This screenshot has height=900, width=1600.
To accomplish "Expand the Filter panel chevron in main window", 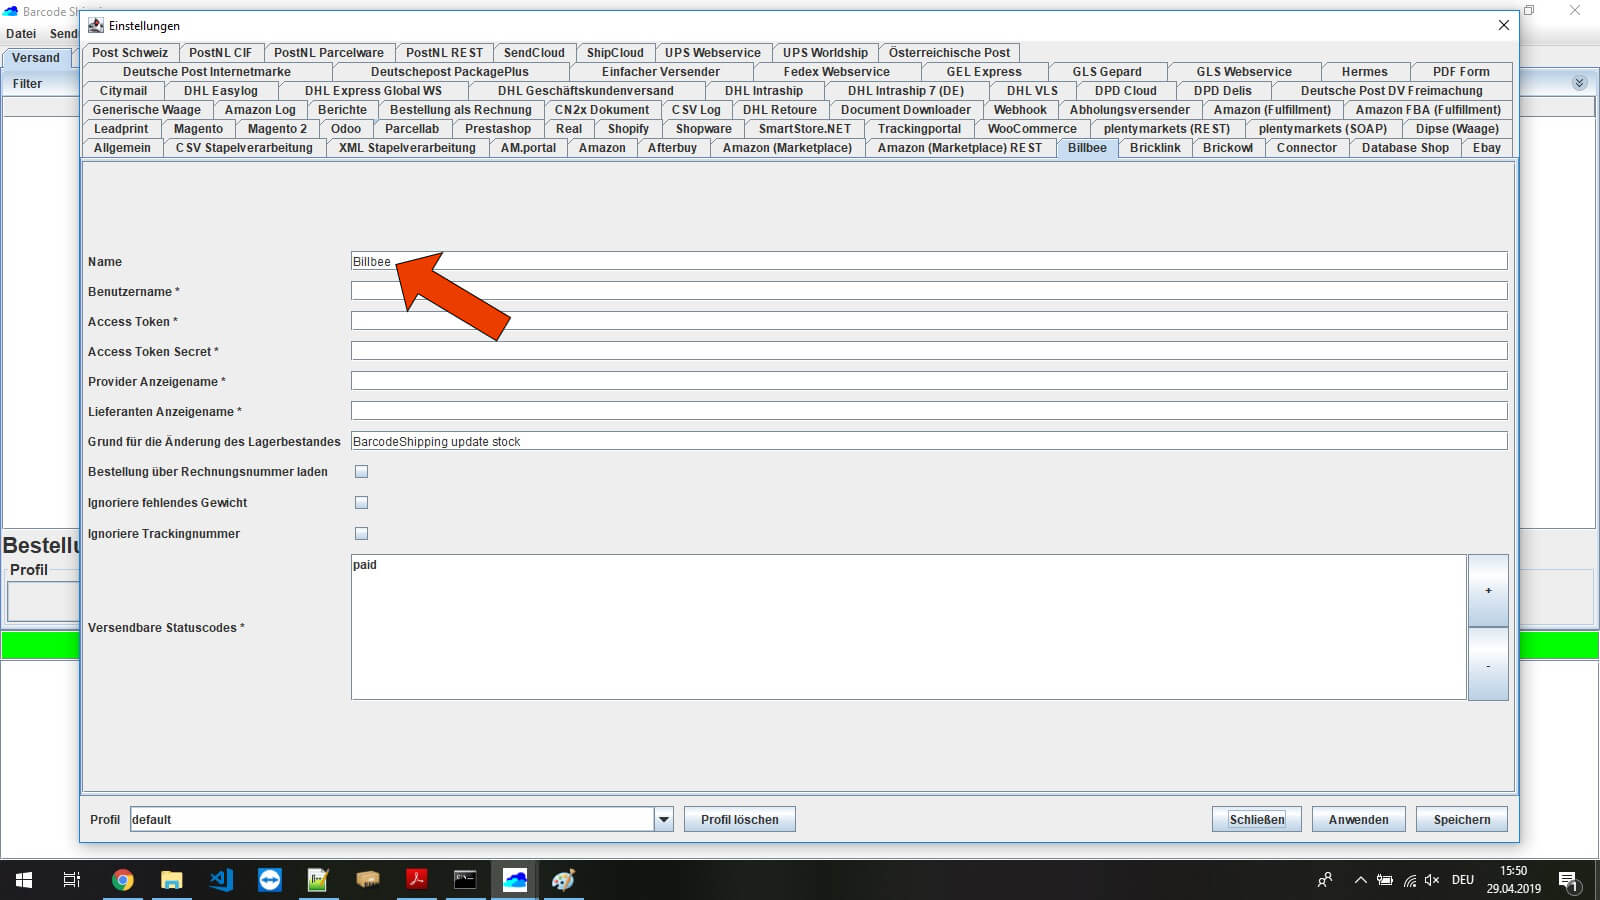I will click(1579, 83).
